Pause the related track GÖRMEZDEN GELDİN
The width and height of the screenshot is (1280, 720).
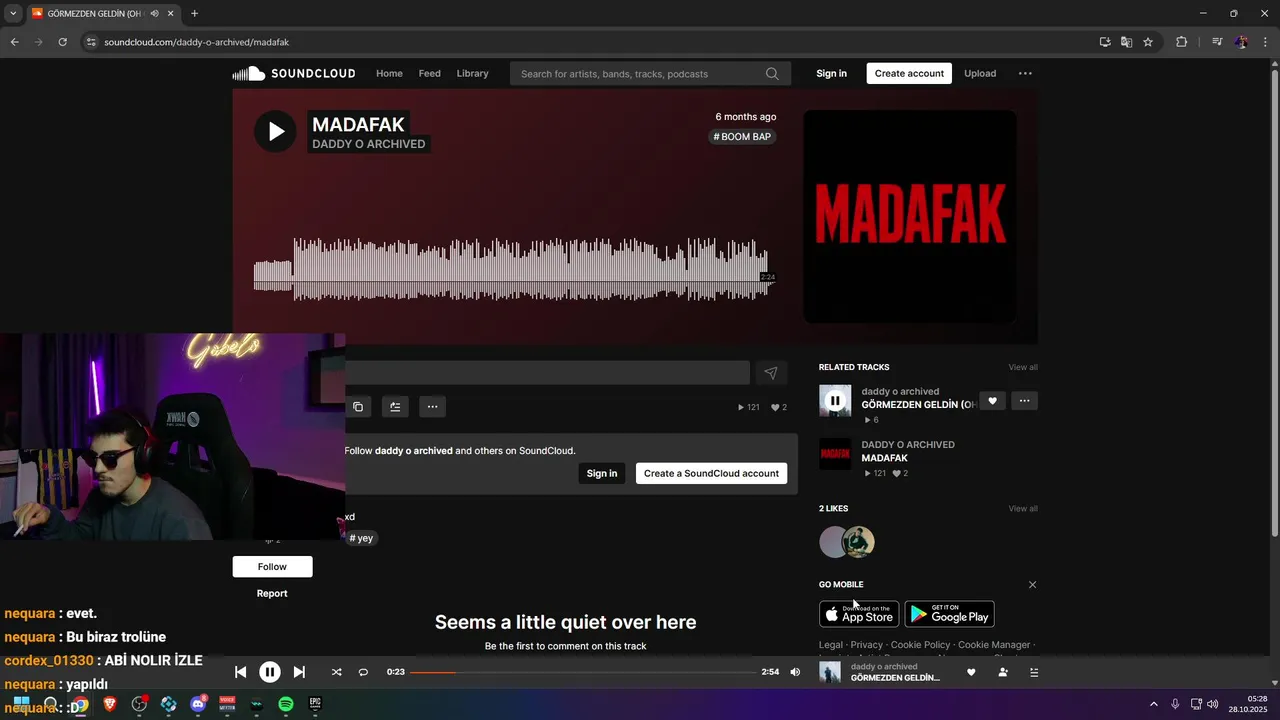[835, 401]
